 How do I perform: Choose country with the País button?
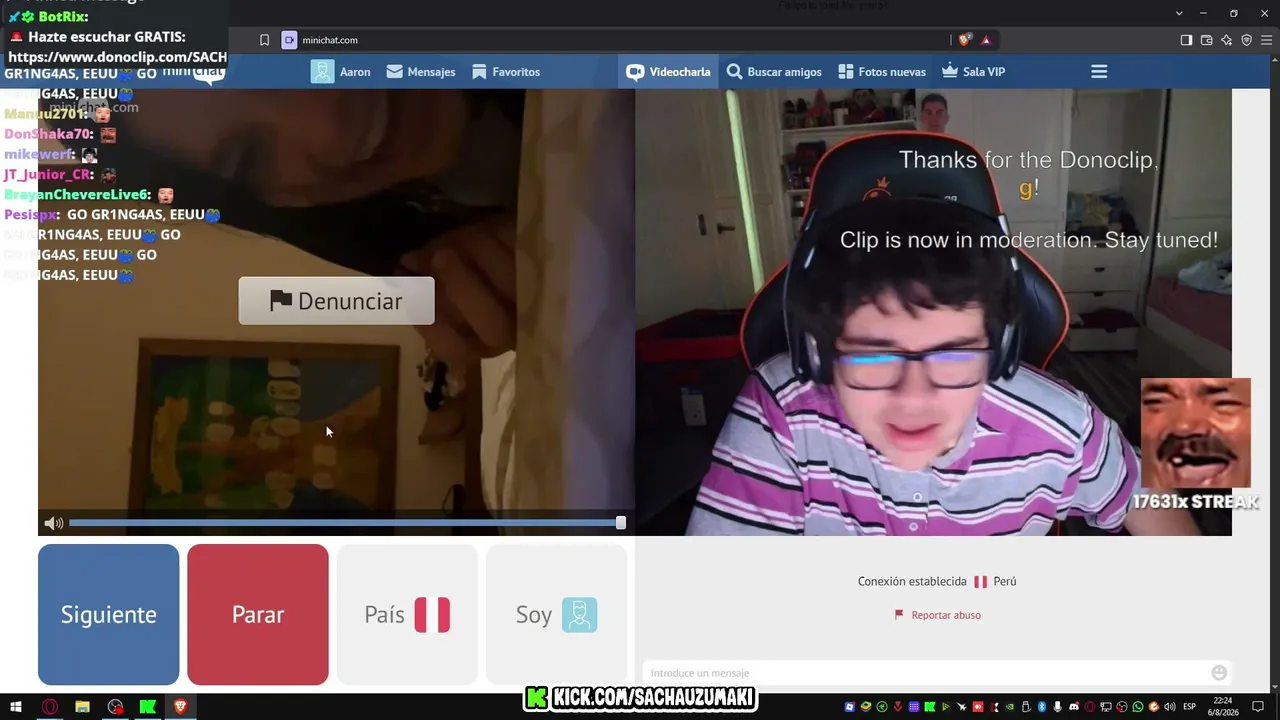click(407, 615)
